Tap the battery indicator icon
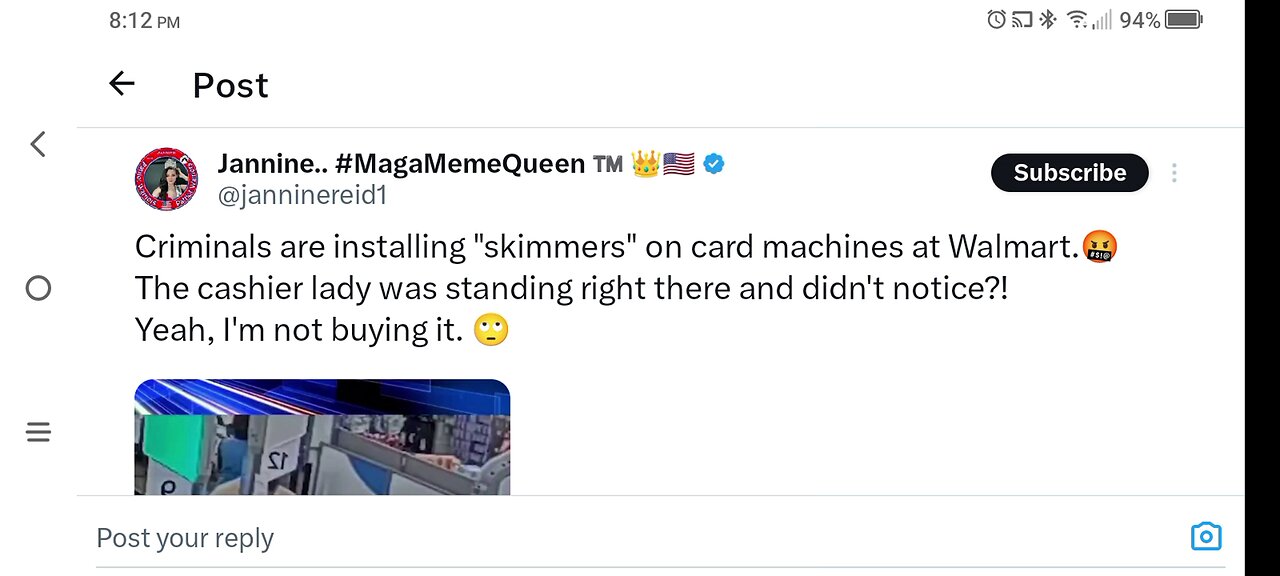 (x=1183, y=20)
